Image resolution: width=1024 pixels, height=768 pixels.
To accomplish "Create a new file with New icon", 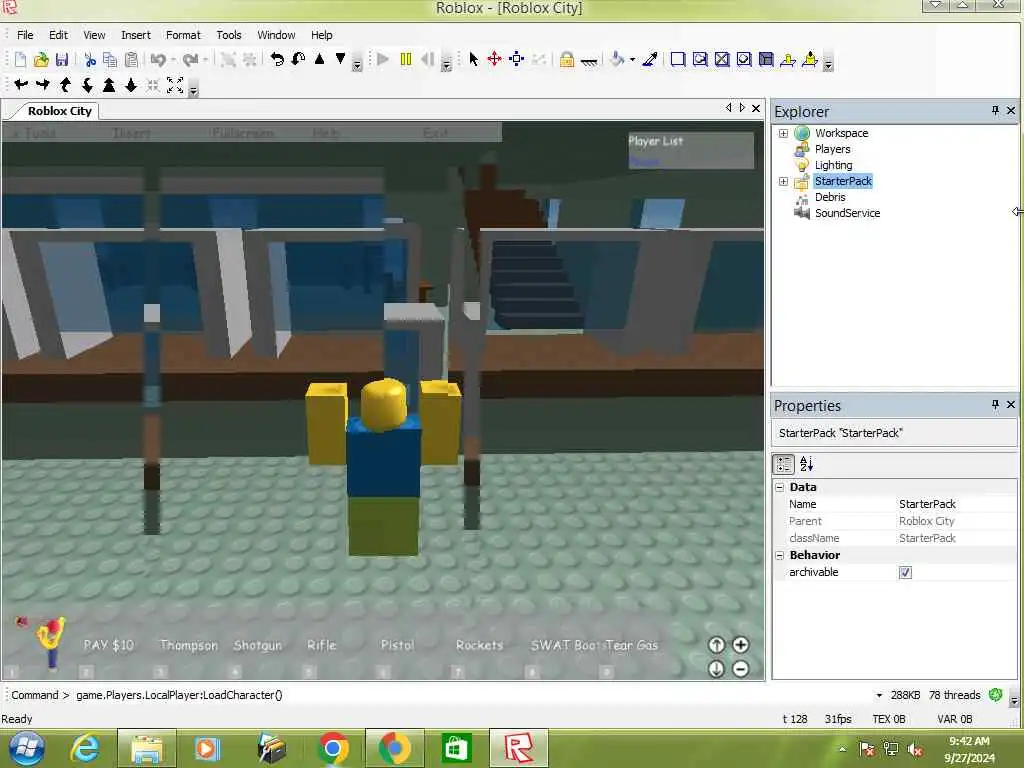I will click(x=20, y=60).
